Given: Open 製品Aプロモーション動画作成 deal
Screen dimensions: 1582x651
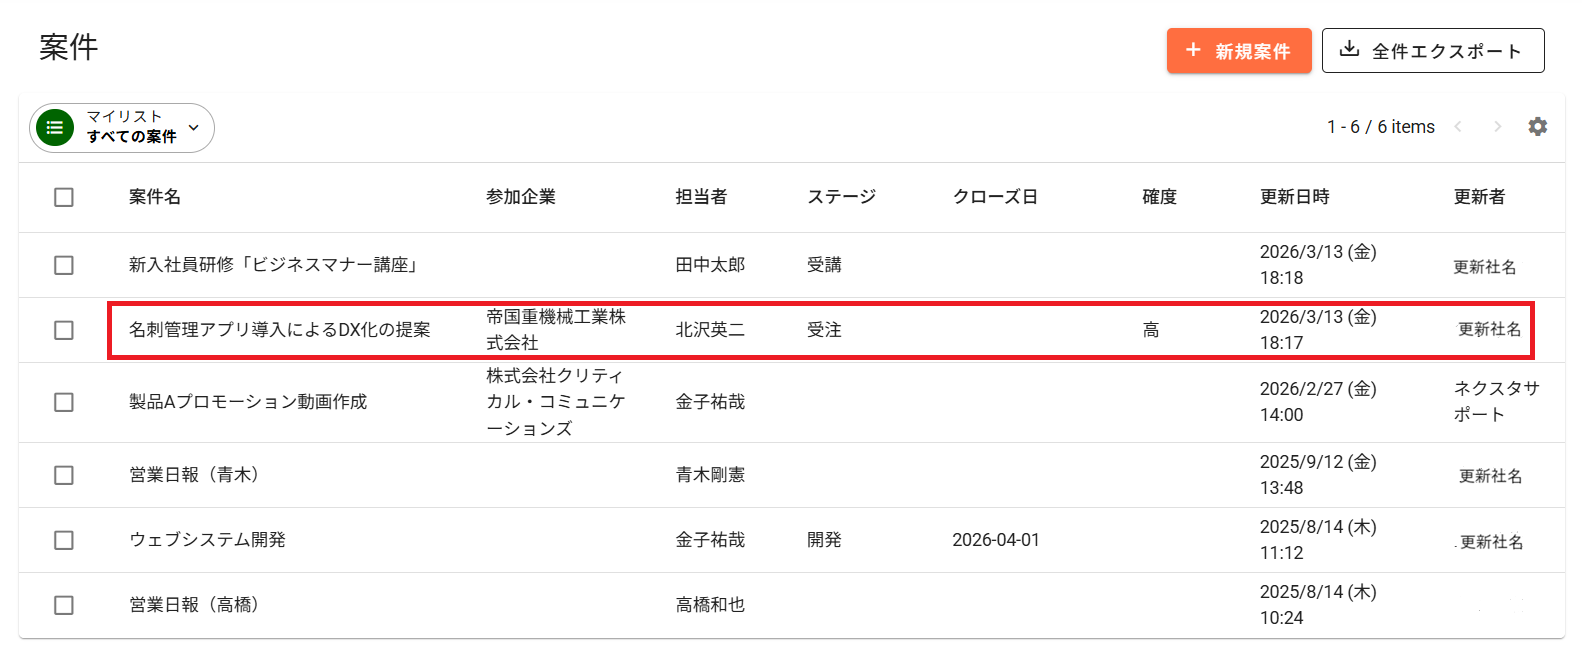Looking at the screenshot, I should pyautogui.click(x=248, y=402).
